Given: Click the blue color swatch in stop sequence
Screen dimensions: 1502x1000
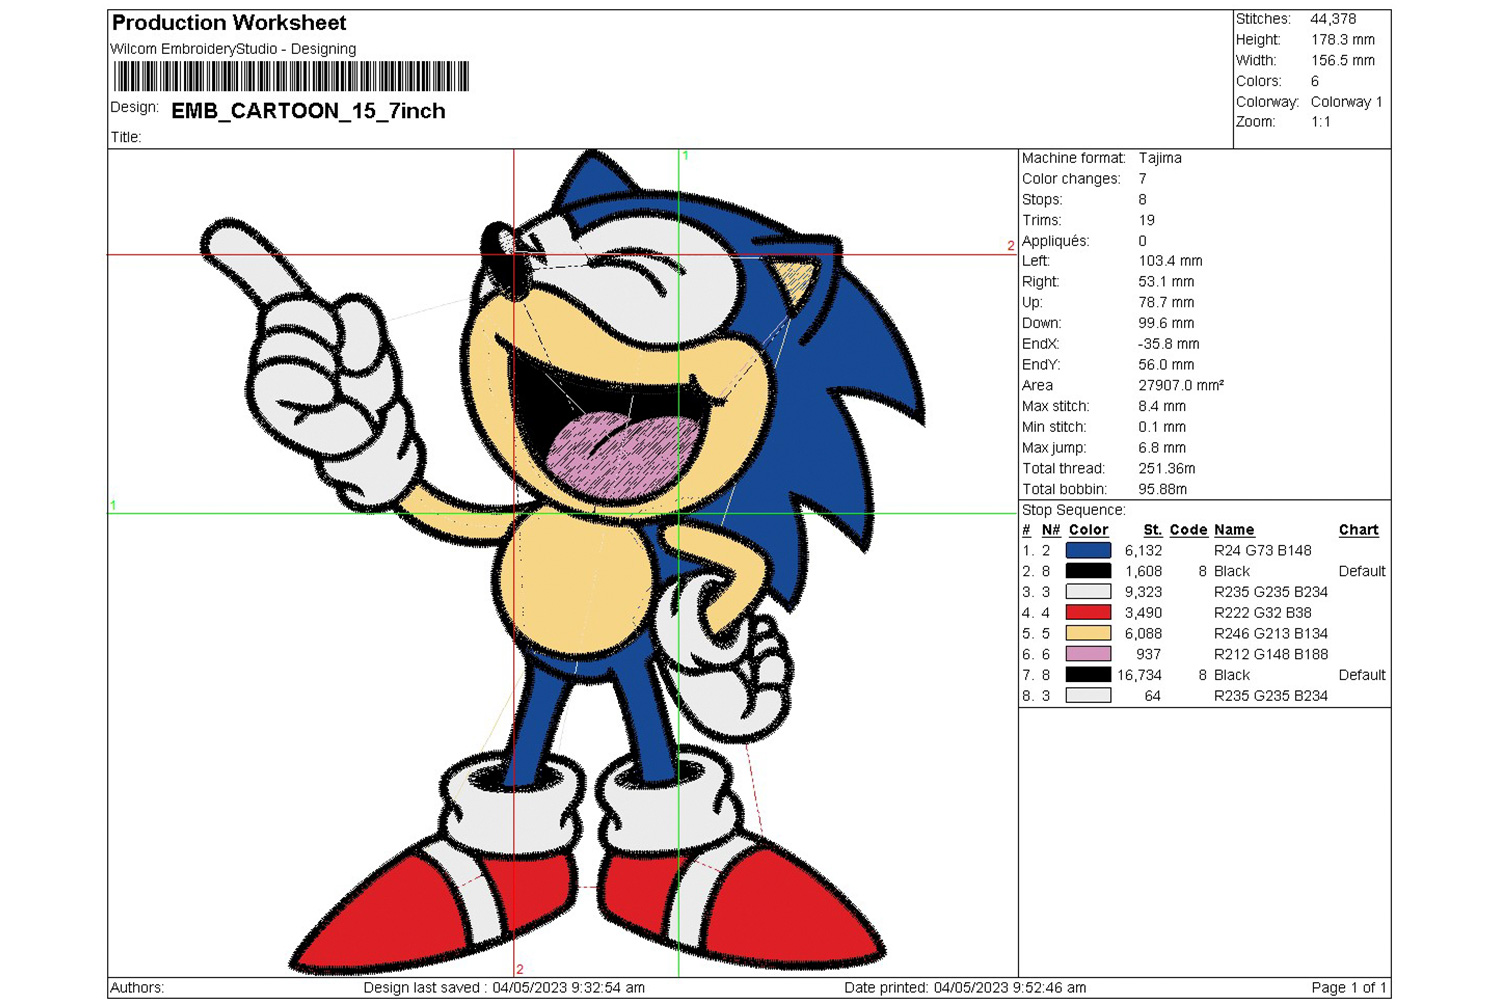Looking at the screenshot, I should (1088, 550).
